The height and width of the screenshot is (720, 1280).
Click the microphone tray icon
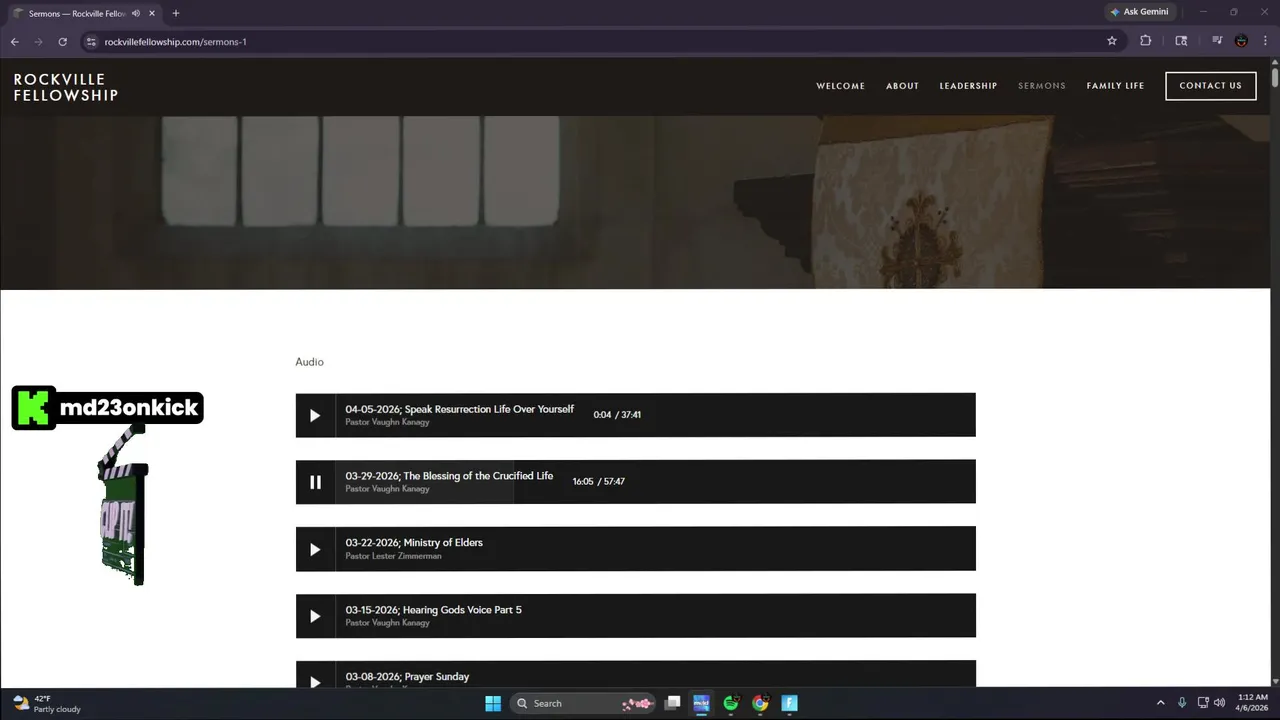(x=1182, y=703)
